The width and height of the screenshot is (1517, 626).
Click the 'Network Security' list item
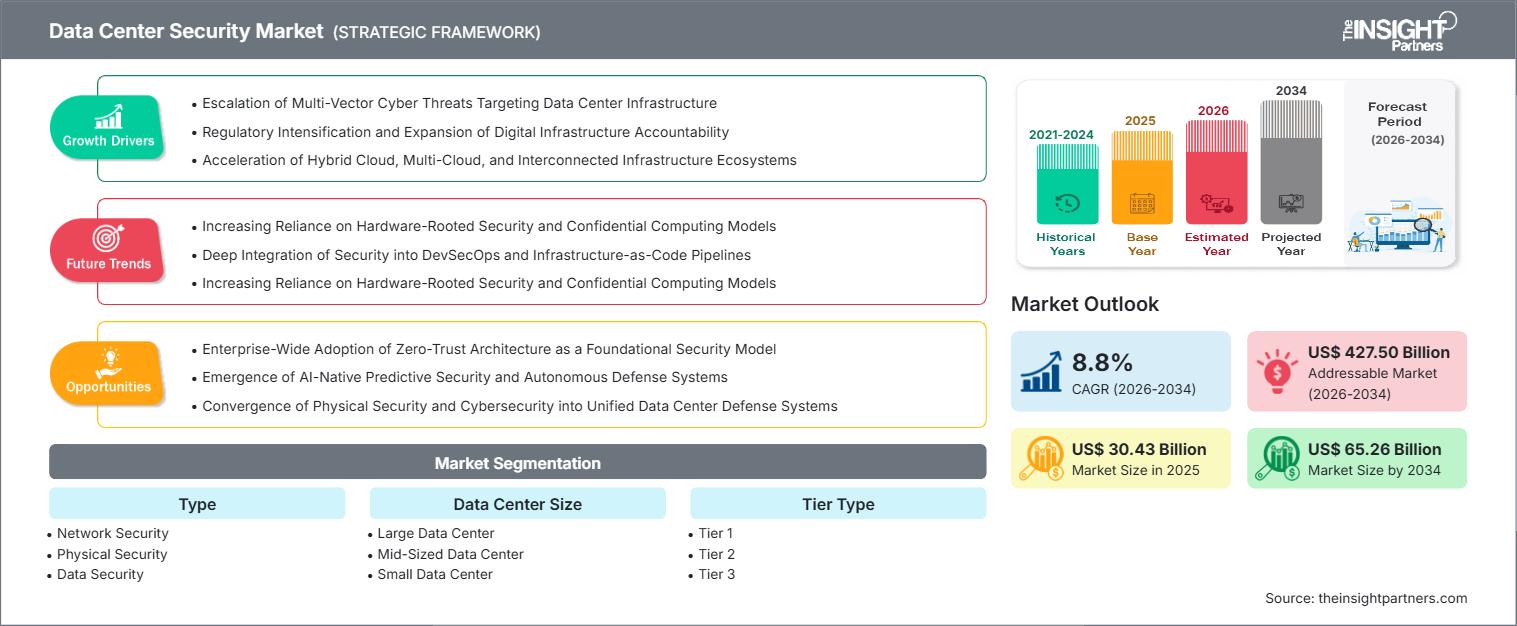[112, 533]
